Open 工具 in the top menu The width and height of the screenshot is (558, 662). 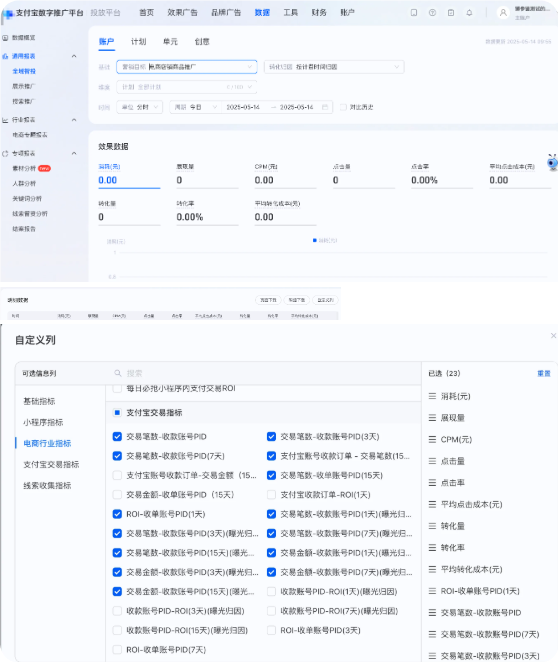point(290,13)
